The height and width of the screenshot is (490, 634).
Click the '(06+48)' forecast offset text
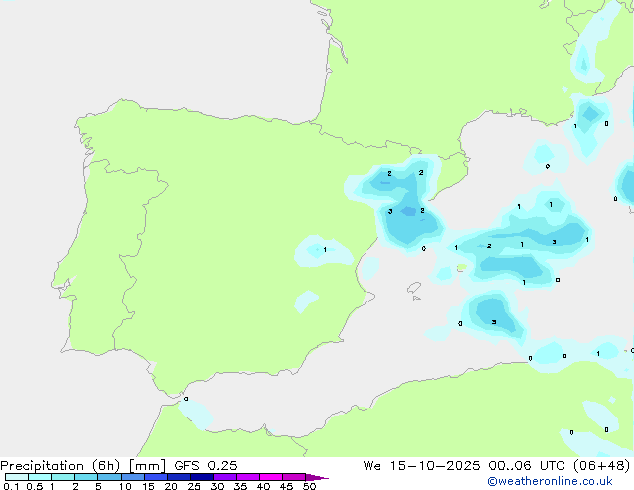(x=602, y=466)
